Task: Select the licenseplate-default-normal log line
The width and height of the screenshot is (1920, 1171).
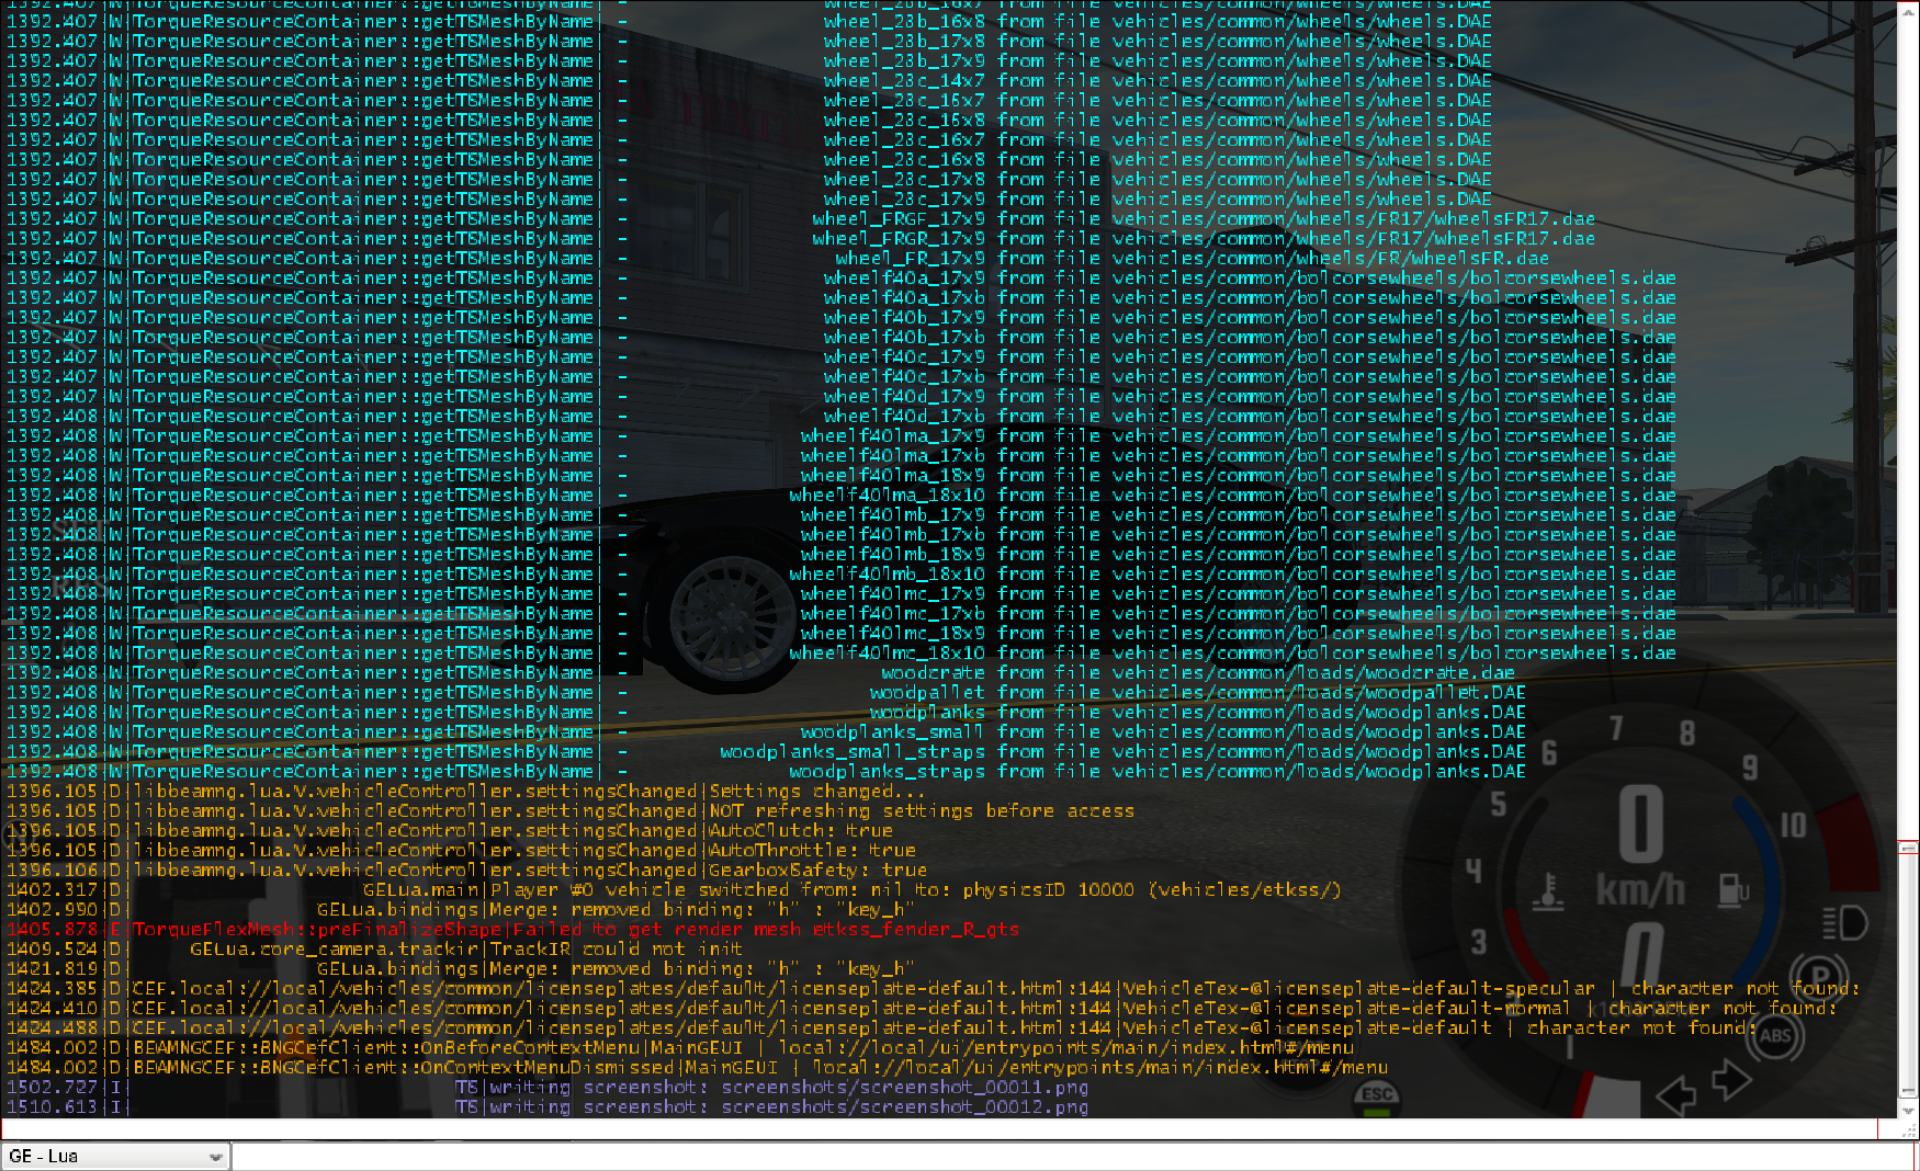Action: pos(922,1008)
